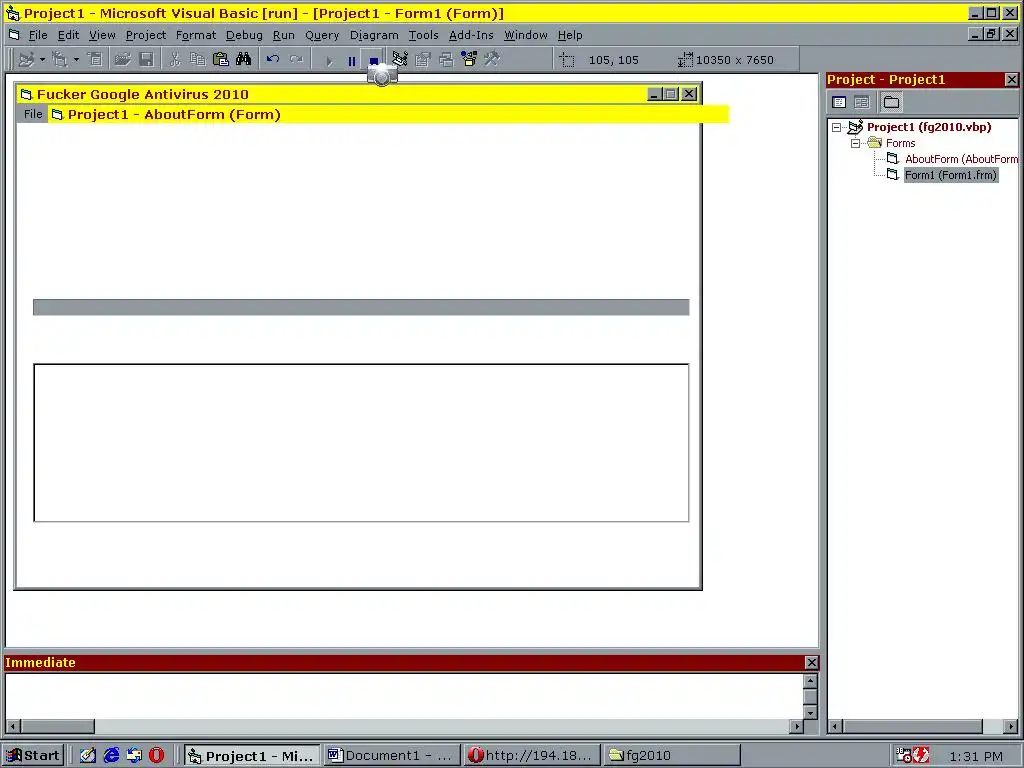The height and width of the screenshot is (768, 1024).
Task: Open dropdown arrow beside Add Form icon
Action: (76, 59)
